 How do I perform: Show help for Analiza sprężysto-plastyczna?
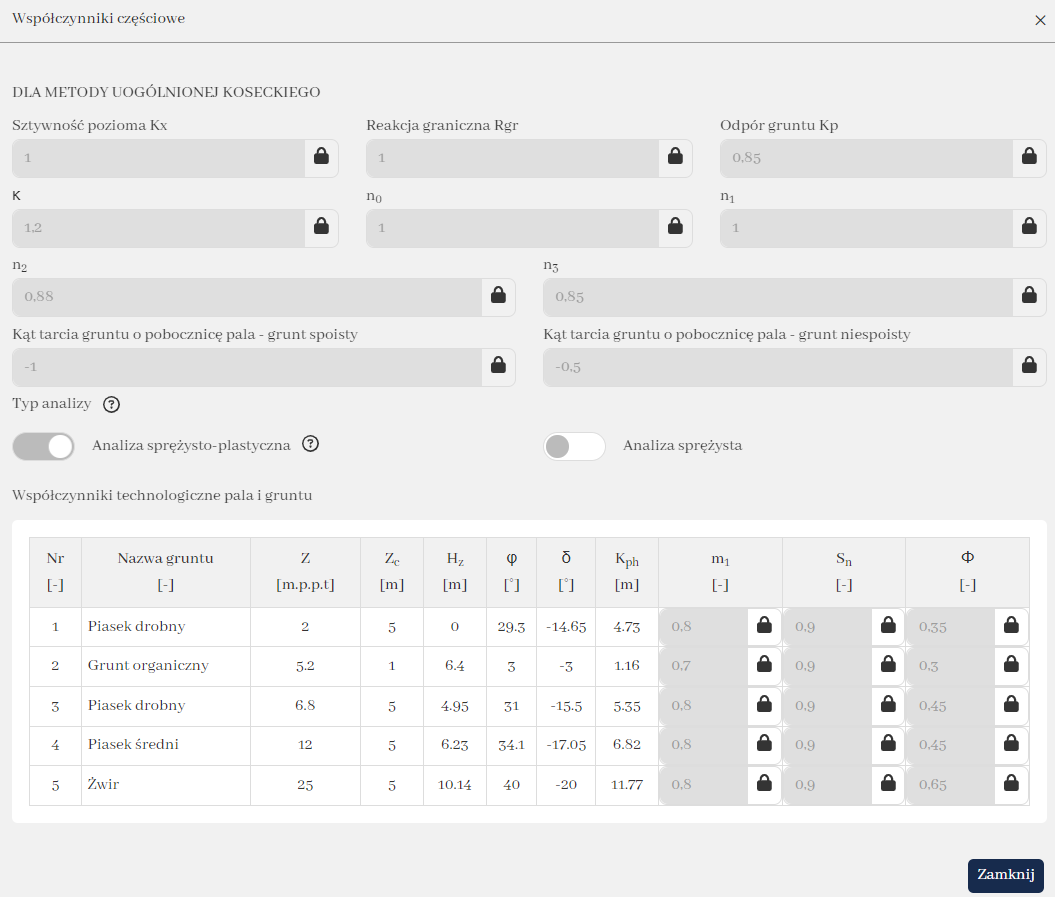pos(310,445)
